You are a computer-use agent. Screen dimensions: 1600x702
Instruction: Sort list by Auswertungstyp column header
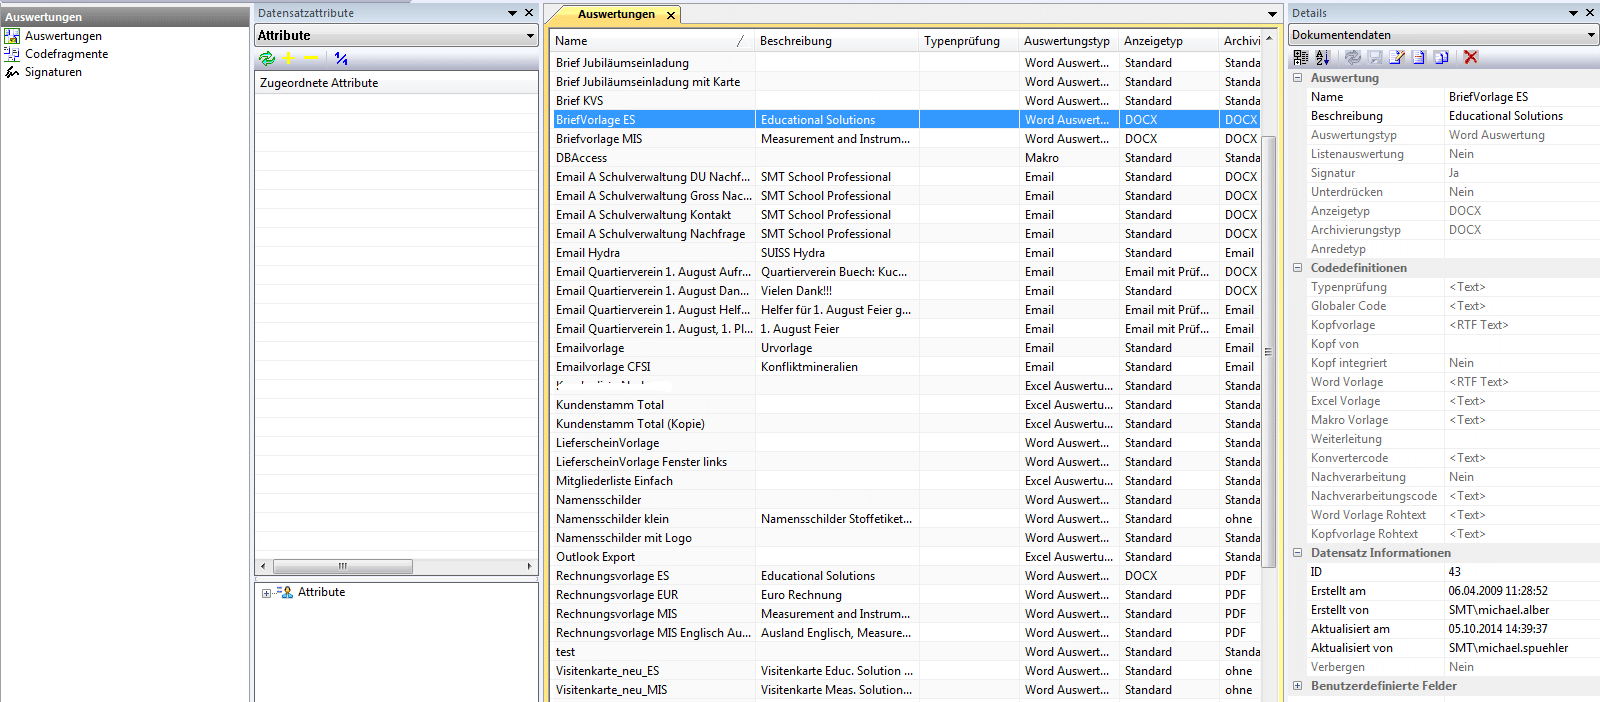tap(1066, 41)
